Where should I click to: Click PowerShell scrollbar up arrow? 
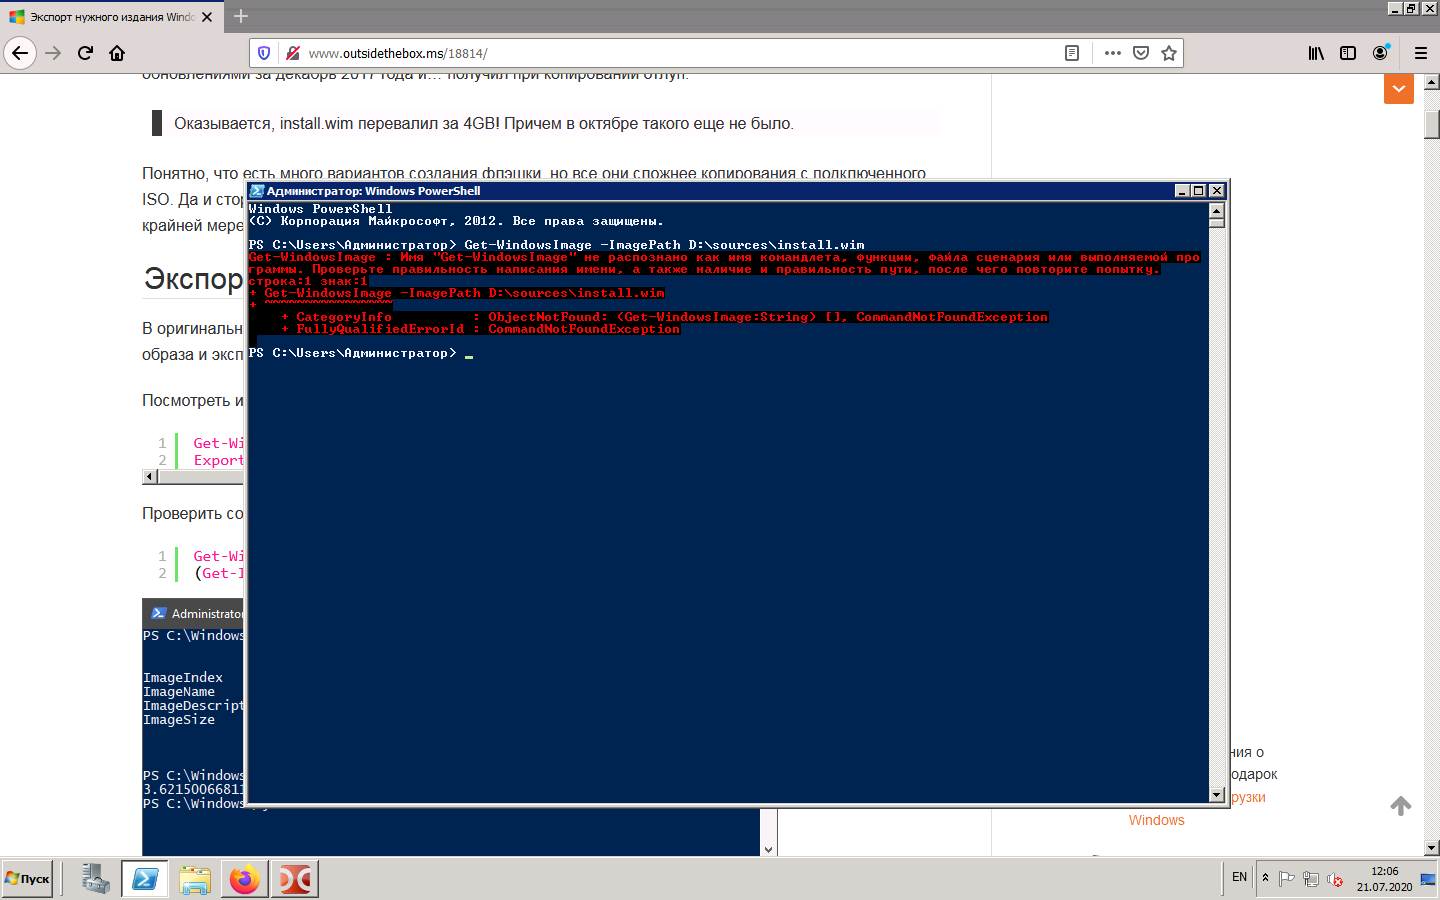[x=1217, y=211]
